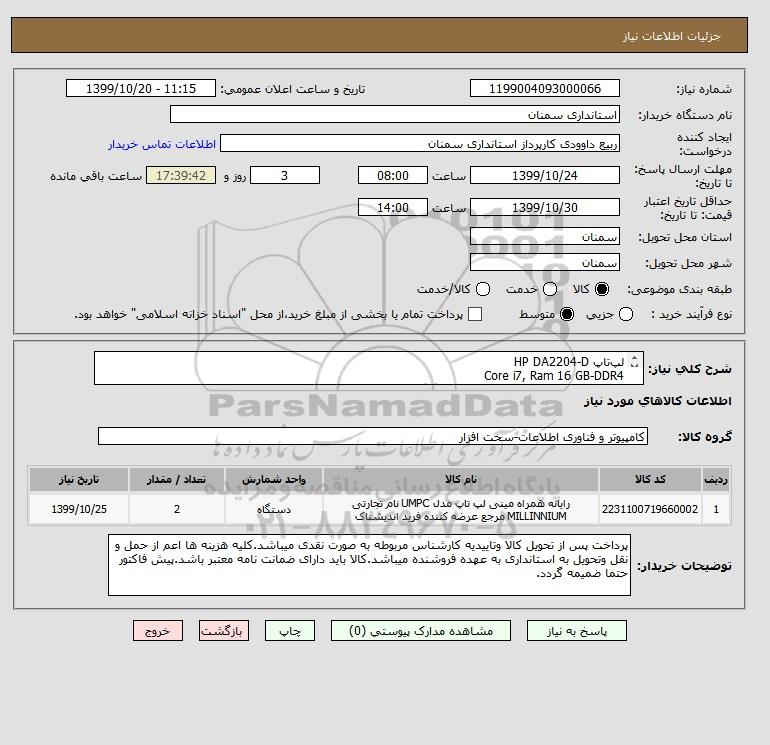Click the توضیحات خریدار text area
Screen dimensions: 770x745
[369, 565]
